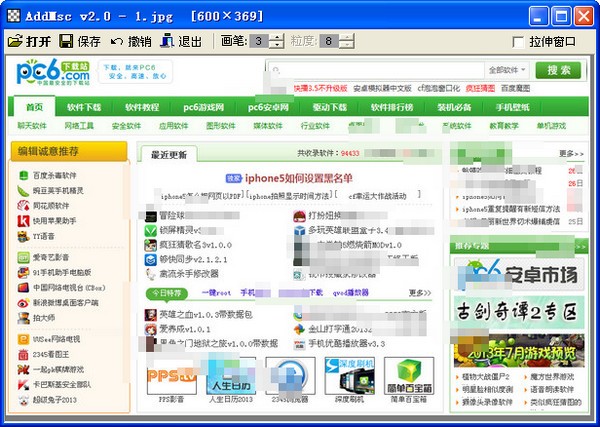Click the 打开 open-file folder icon

click(15, 41)
